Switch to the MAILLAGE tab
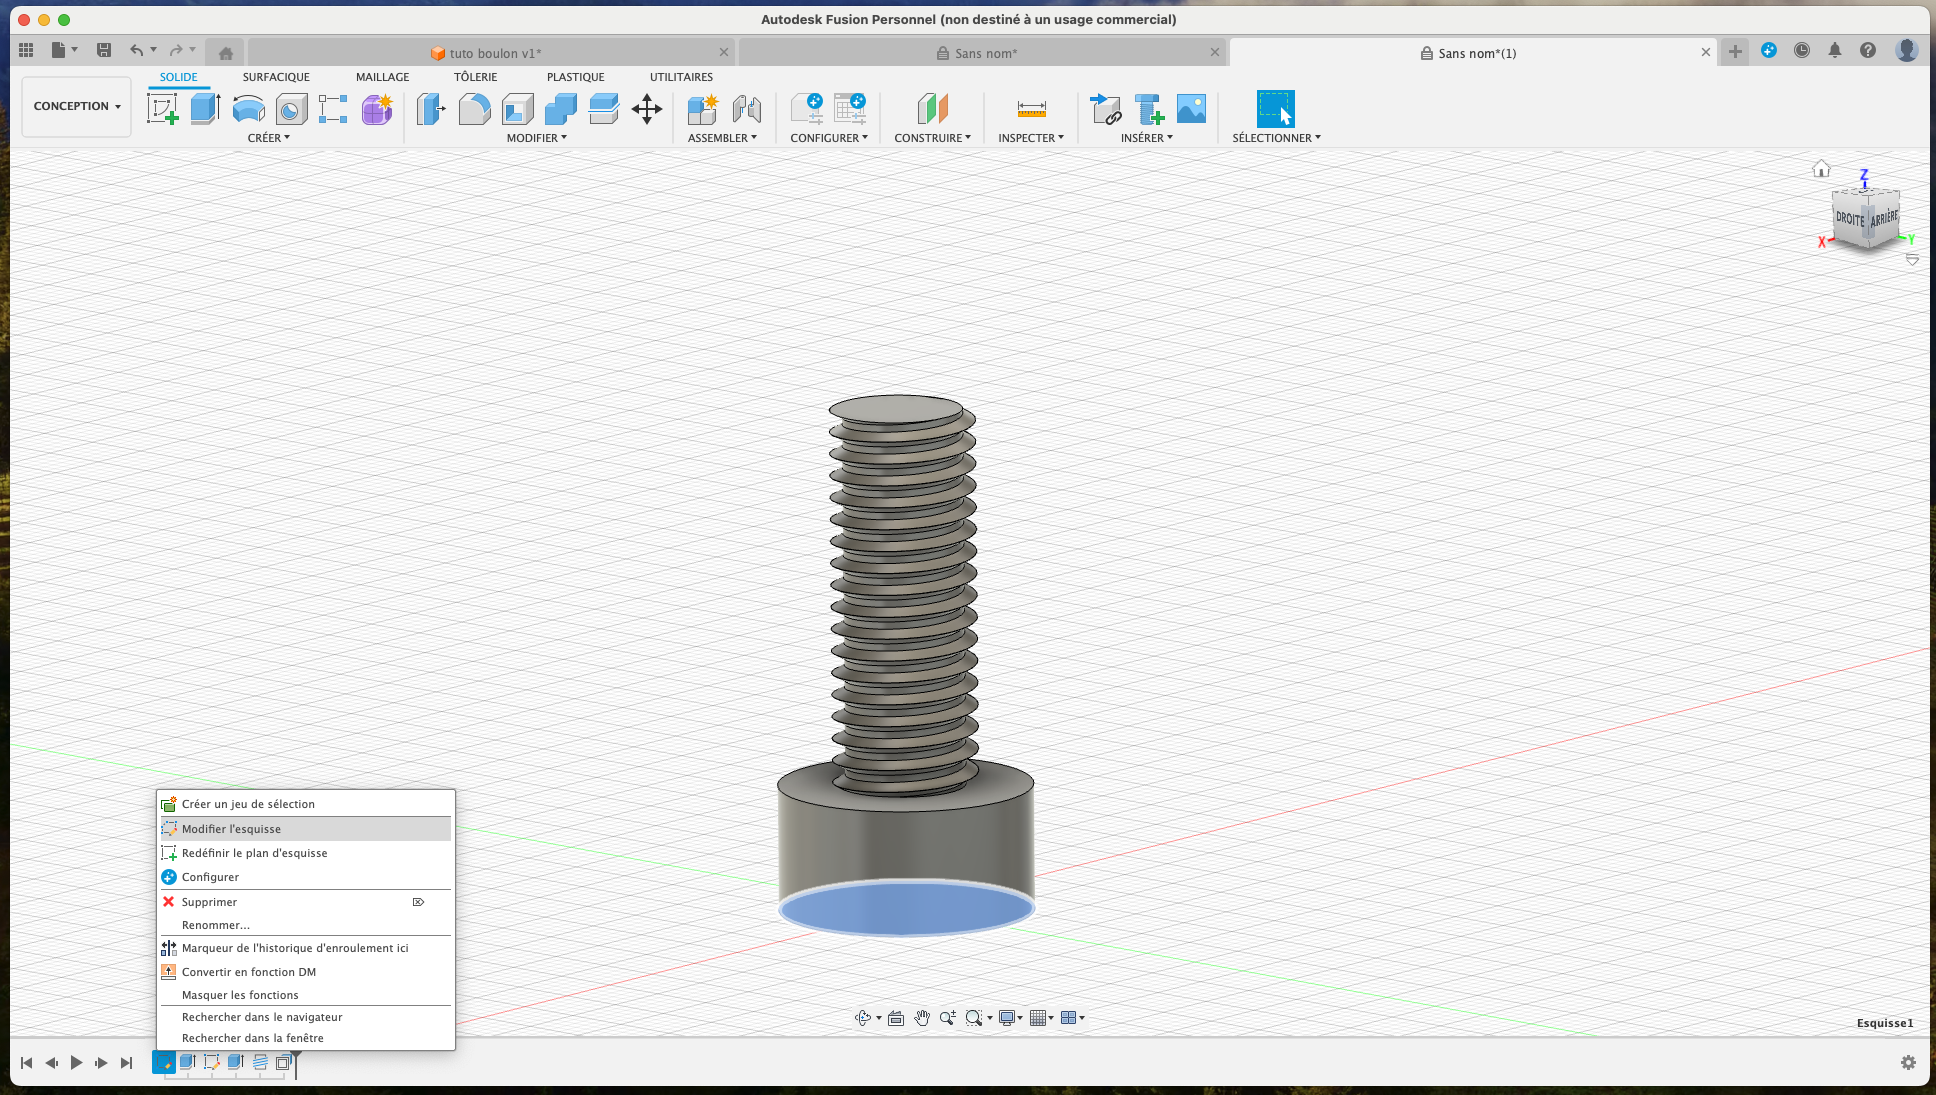 (382, 77)
